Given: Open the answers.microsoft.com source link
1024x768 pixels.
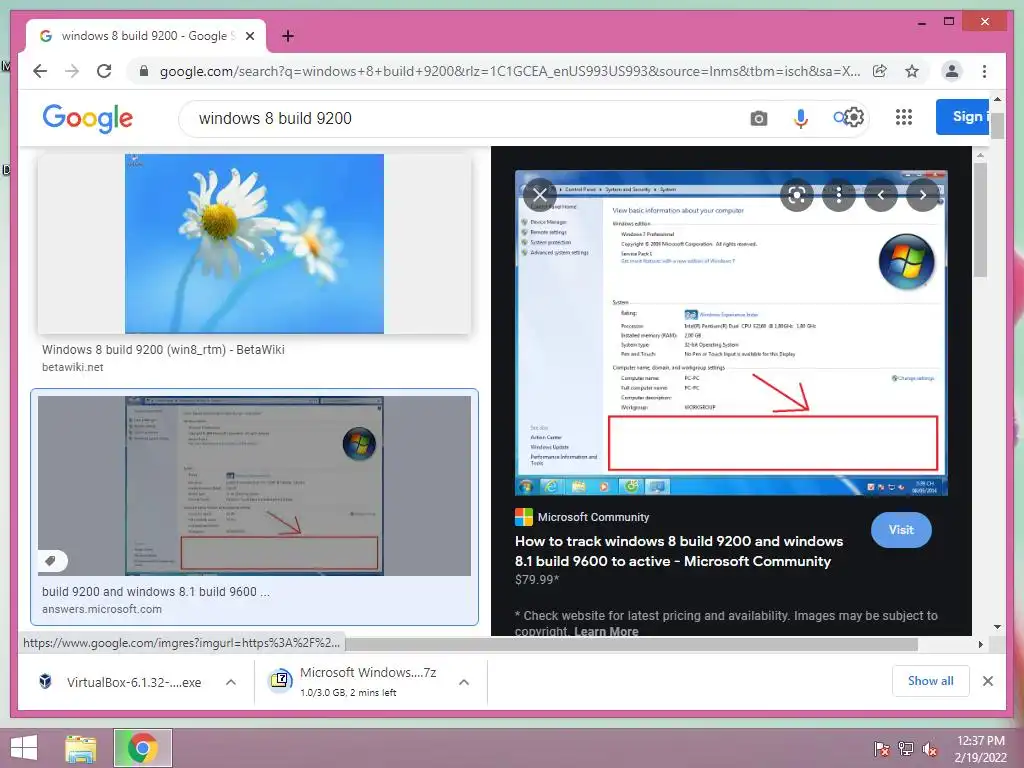Looking at the screenshot, I should pyautogui.click(x=102, y=609).
